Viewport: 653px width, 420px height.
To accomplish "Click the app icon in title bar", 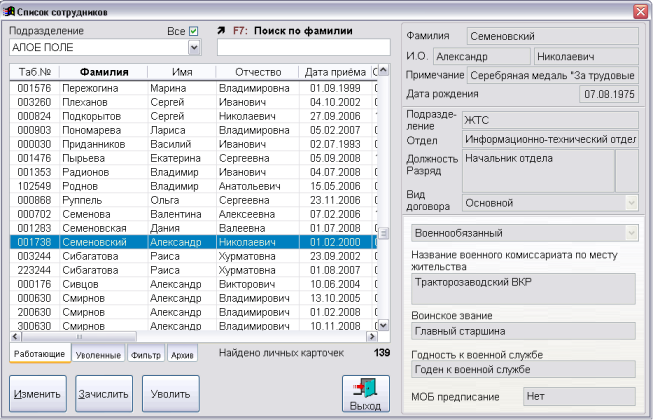I will [x=8, y=11].
